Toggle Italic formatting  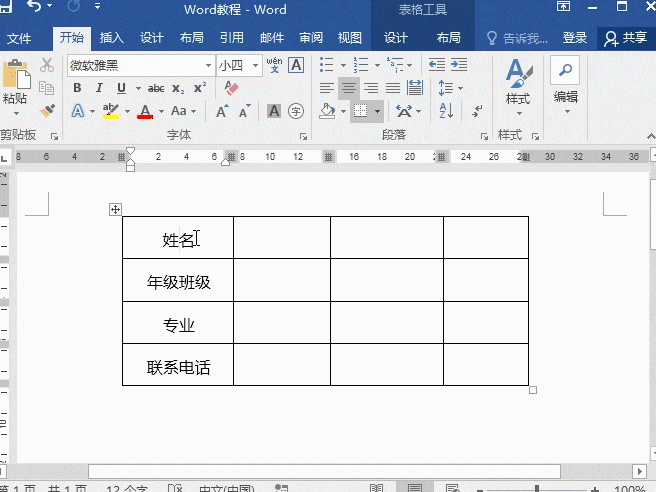(x=99, y=88)
